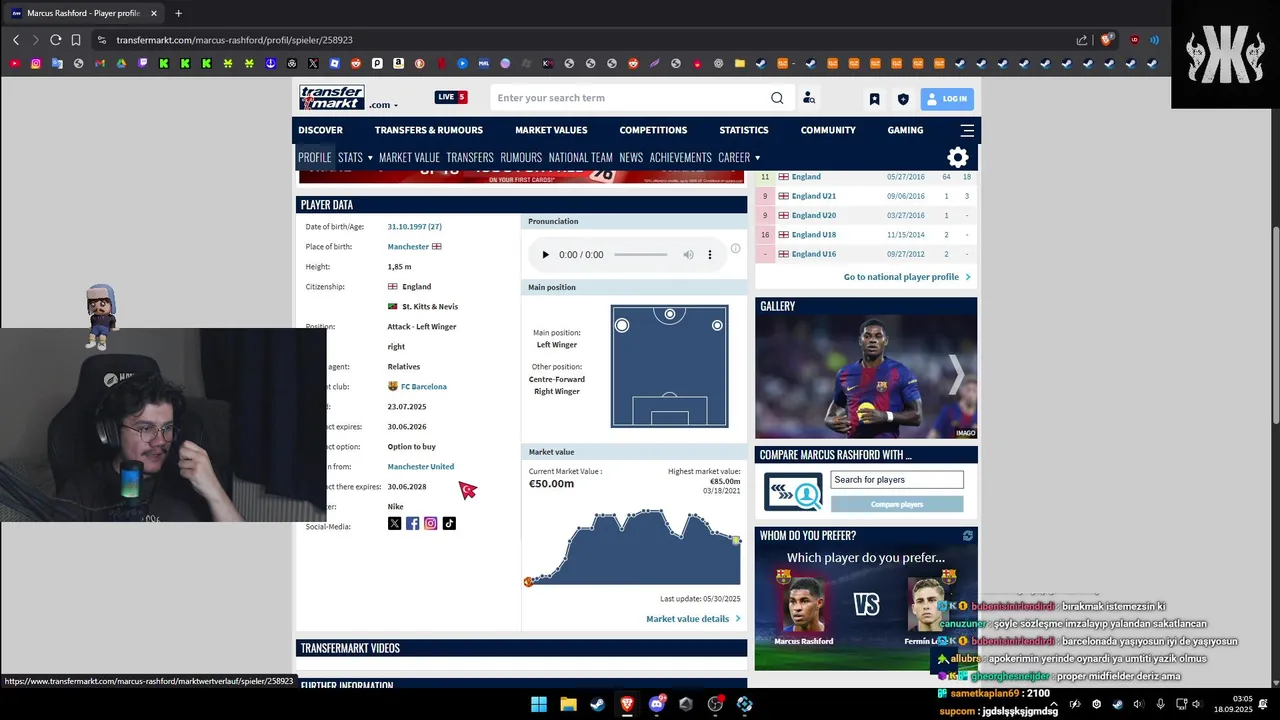Open the LIVE scores badge
The width and height of the screenshot is (1280, 720).
tap(451, 97)
